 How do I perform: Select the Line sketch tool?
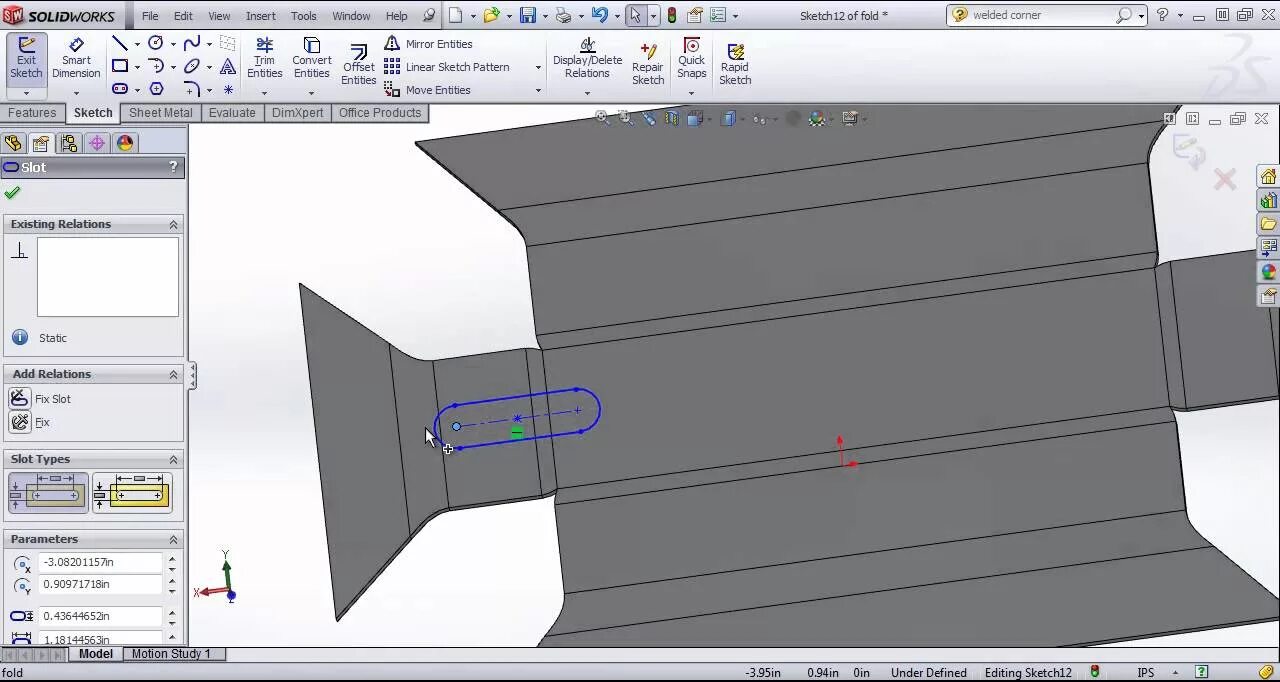tap(120, 43)
